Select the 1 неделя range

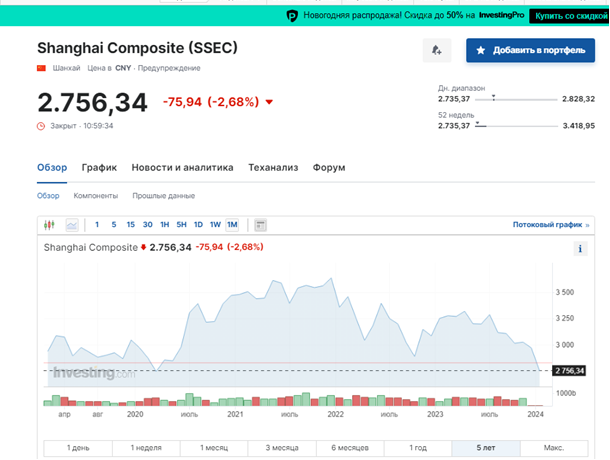[x=146, y=448]
